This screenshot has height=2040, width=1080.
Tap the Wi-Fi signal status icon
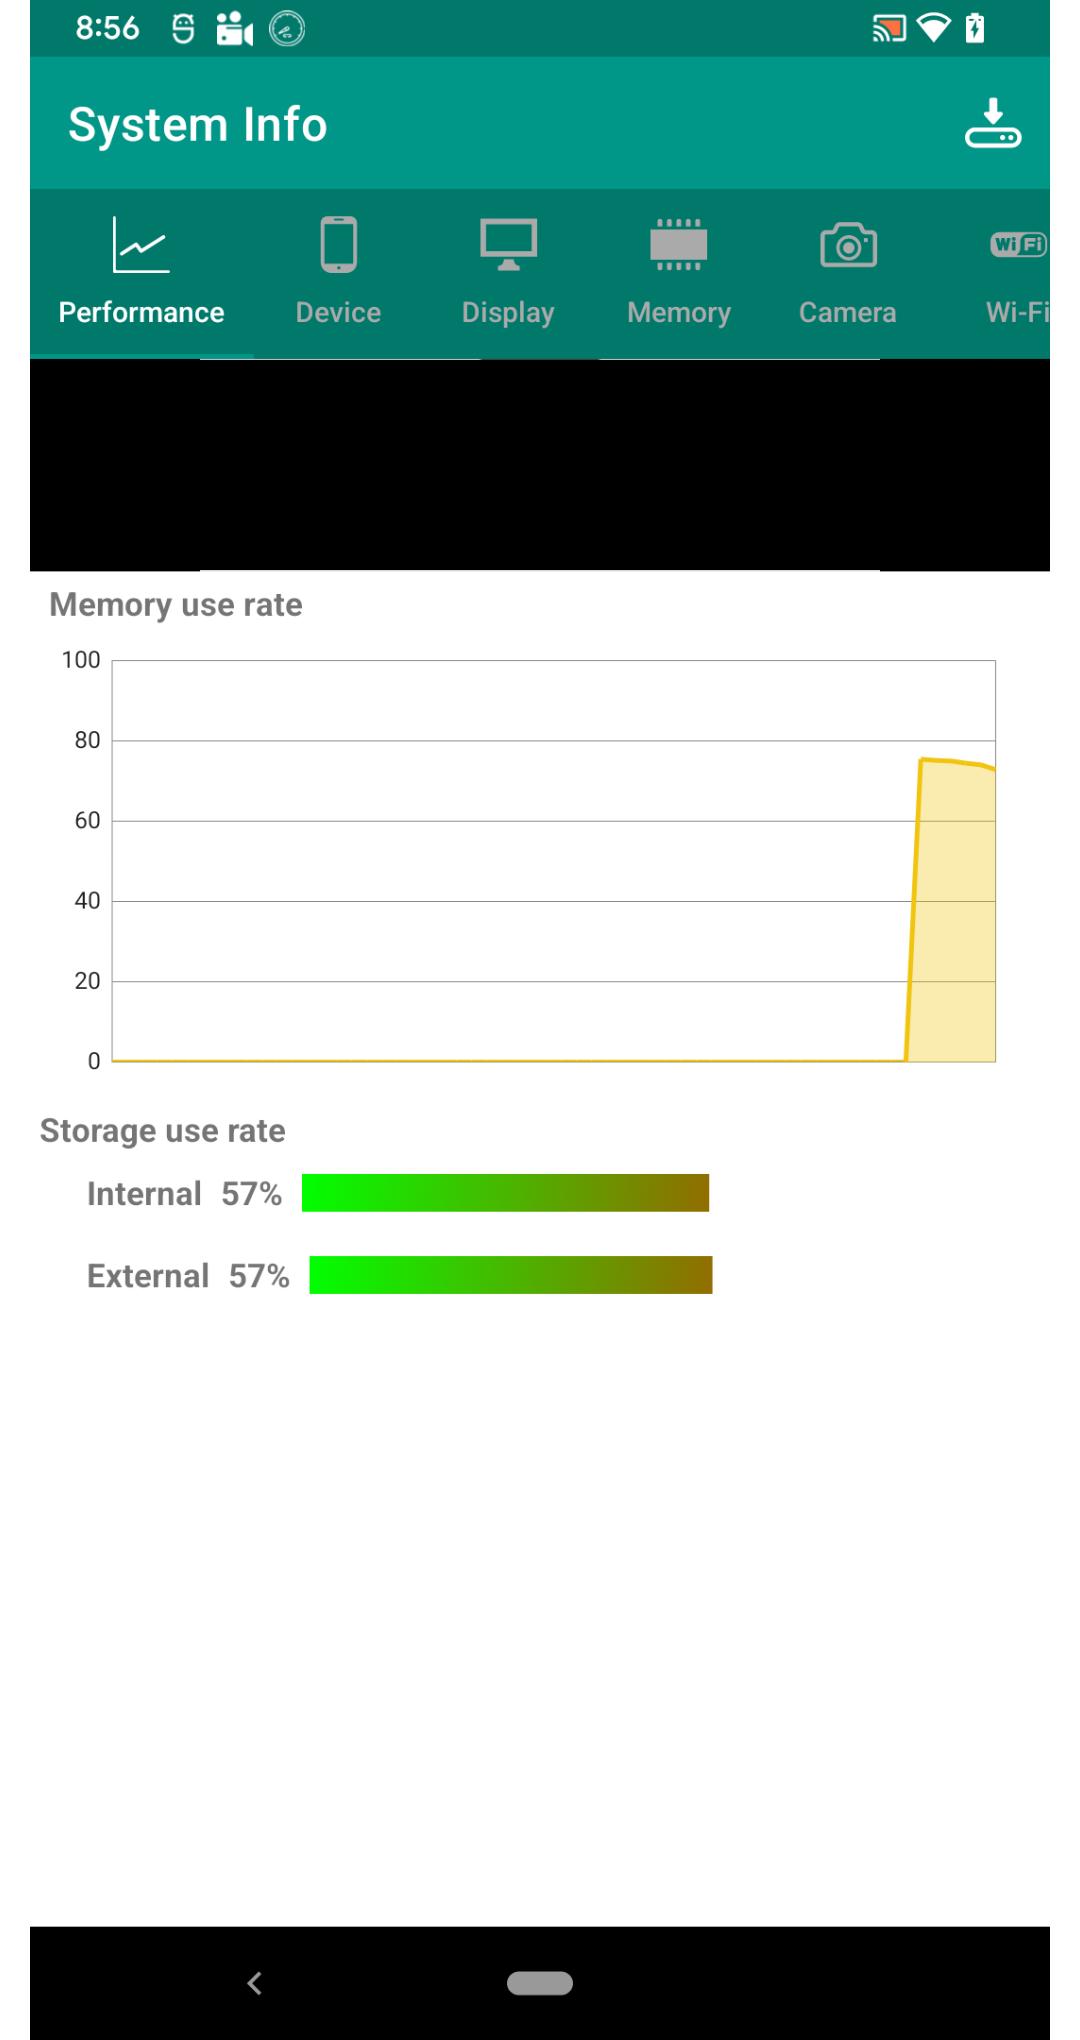click(933, 28)
